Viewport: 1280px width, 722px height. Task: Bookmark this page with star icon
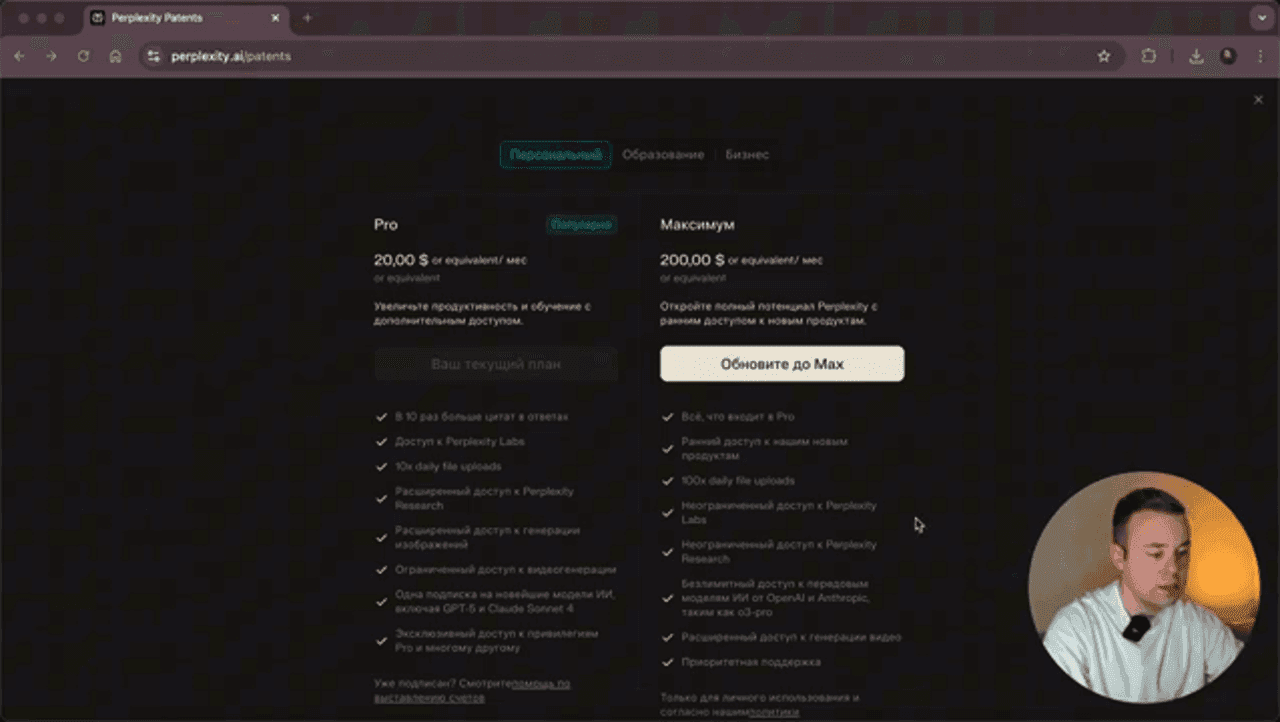click(1104, 57)
